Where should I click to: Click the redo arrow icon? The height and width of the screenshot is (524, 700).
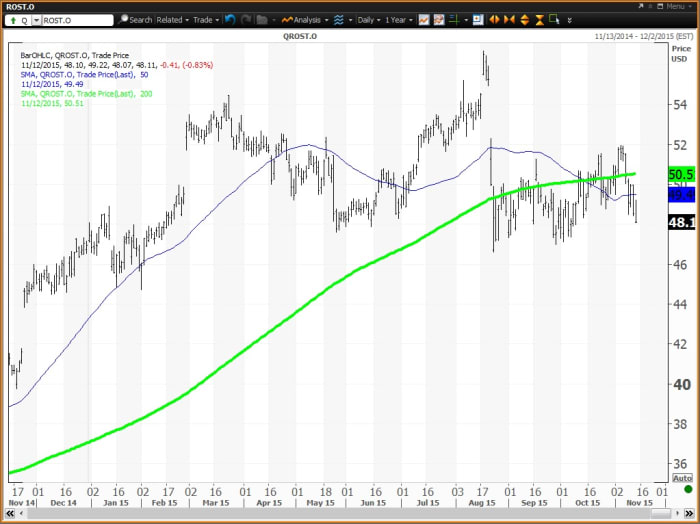pyautogui.click(x=245, y=20)
